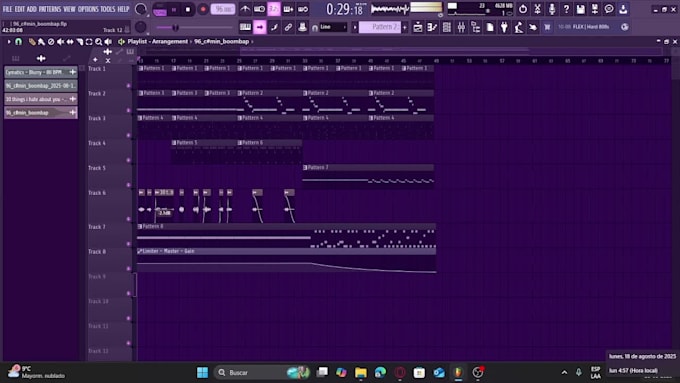Open the OPTIONS menu

pyautogui.click(x=88, y=9)
